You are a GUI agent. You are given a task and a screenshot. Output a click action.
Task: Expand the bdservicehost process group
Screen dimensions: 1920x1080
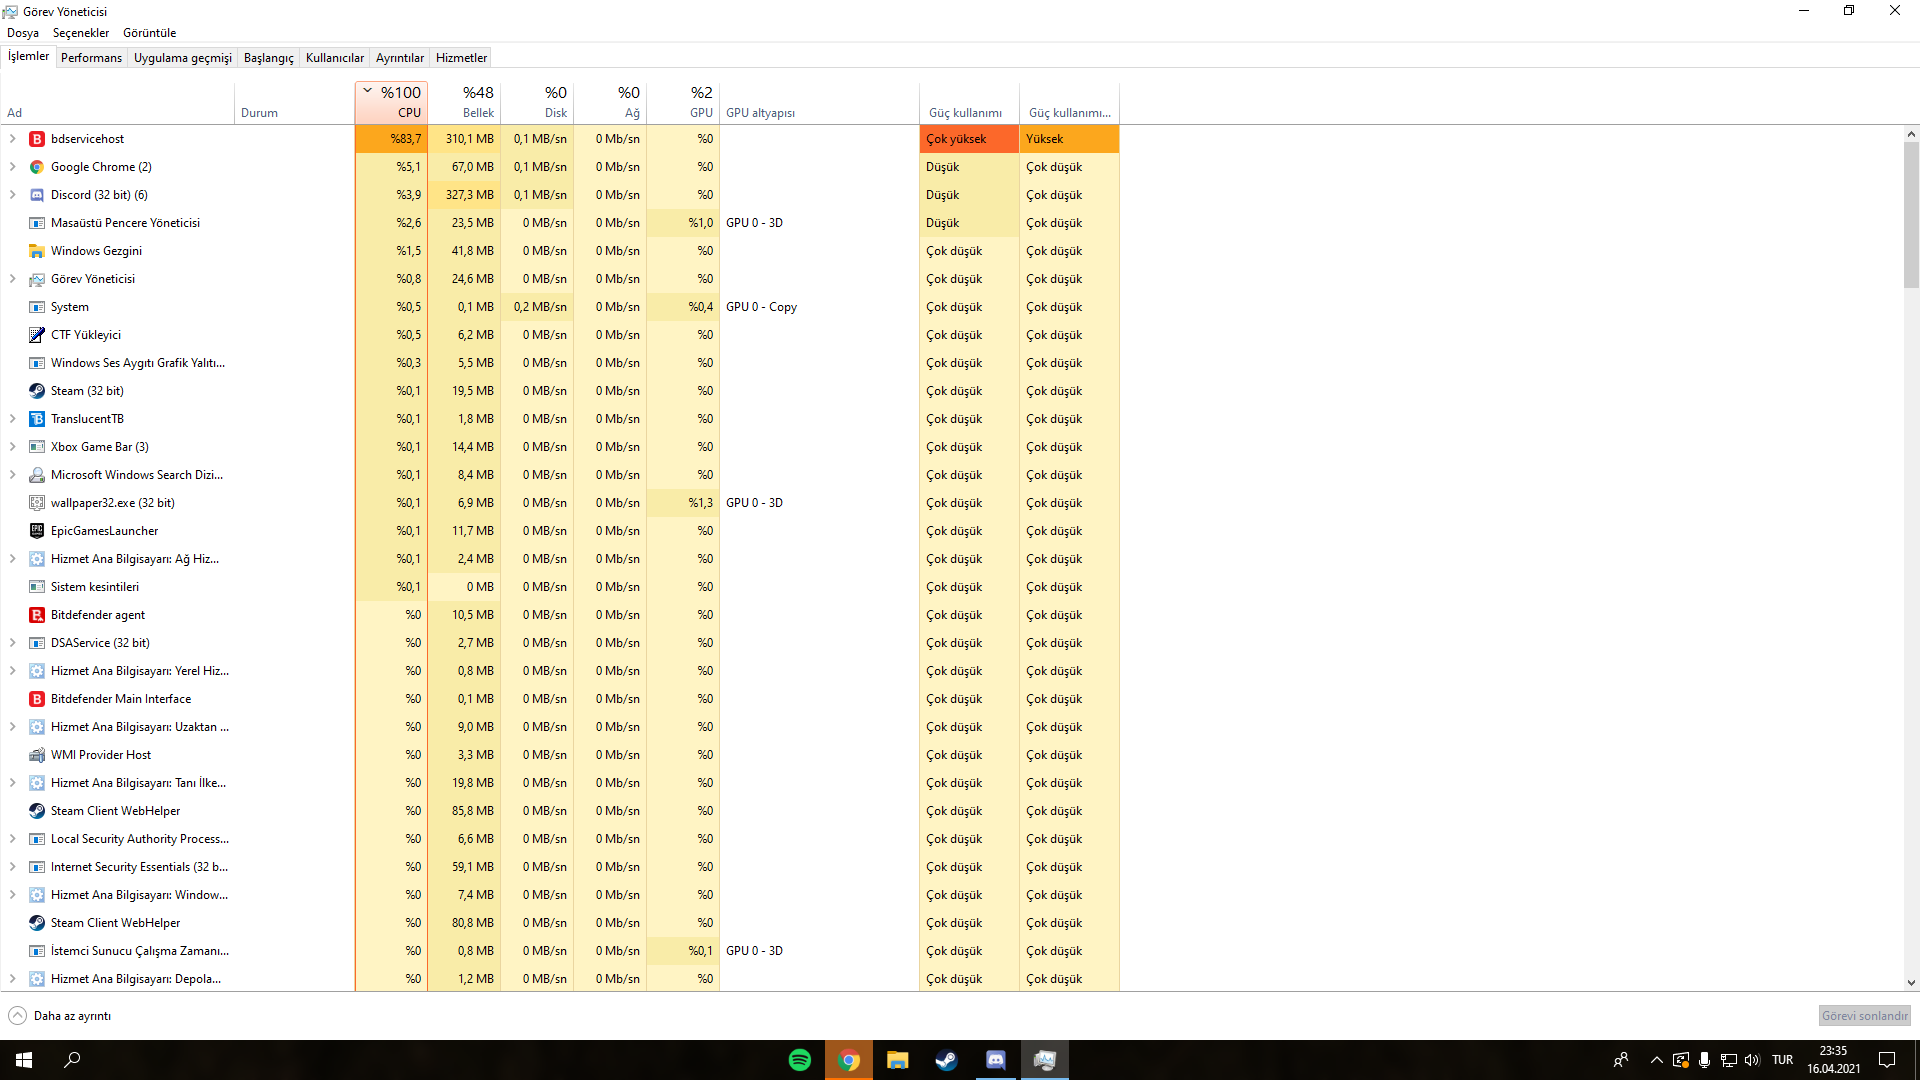(12, 139)
